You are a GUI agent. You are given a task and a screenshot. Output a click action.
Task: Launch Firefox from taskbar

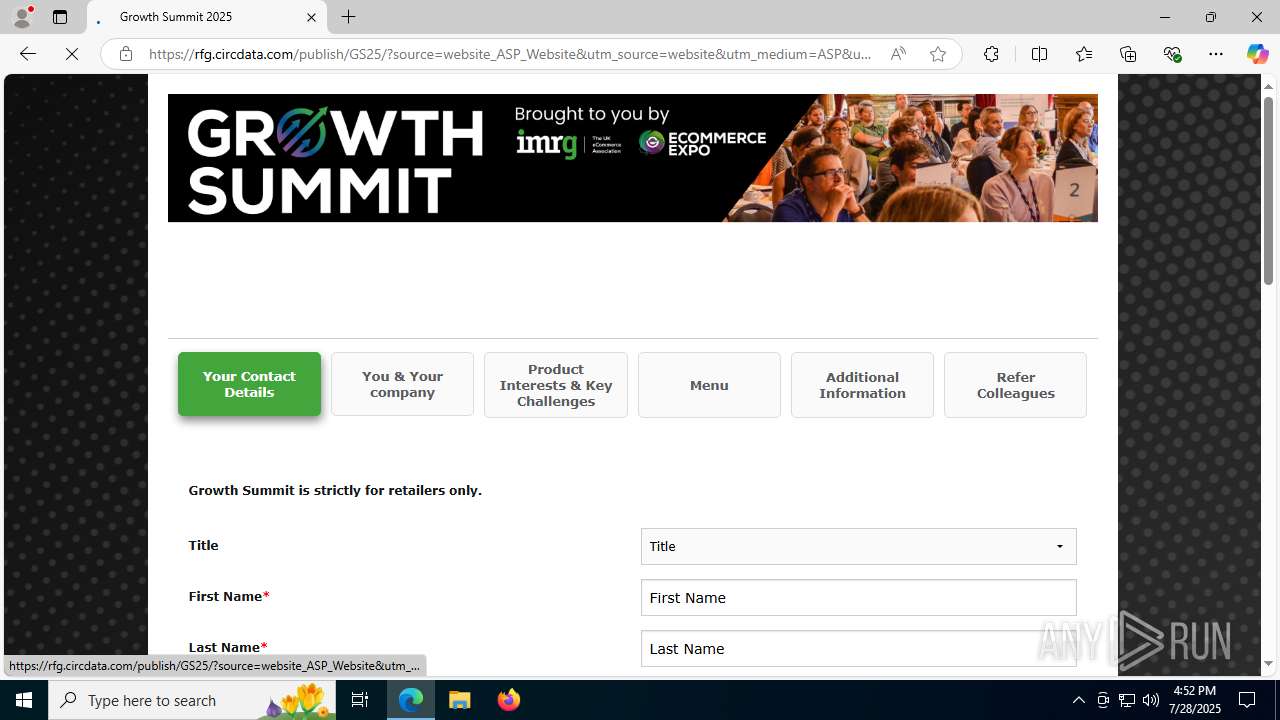click(509, 700)
